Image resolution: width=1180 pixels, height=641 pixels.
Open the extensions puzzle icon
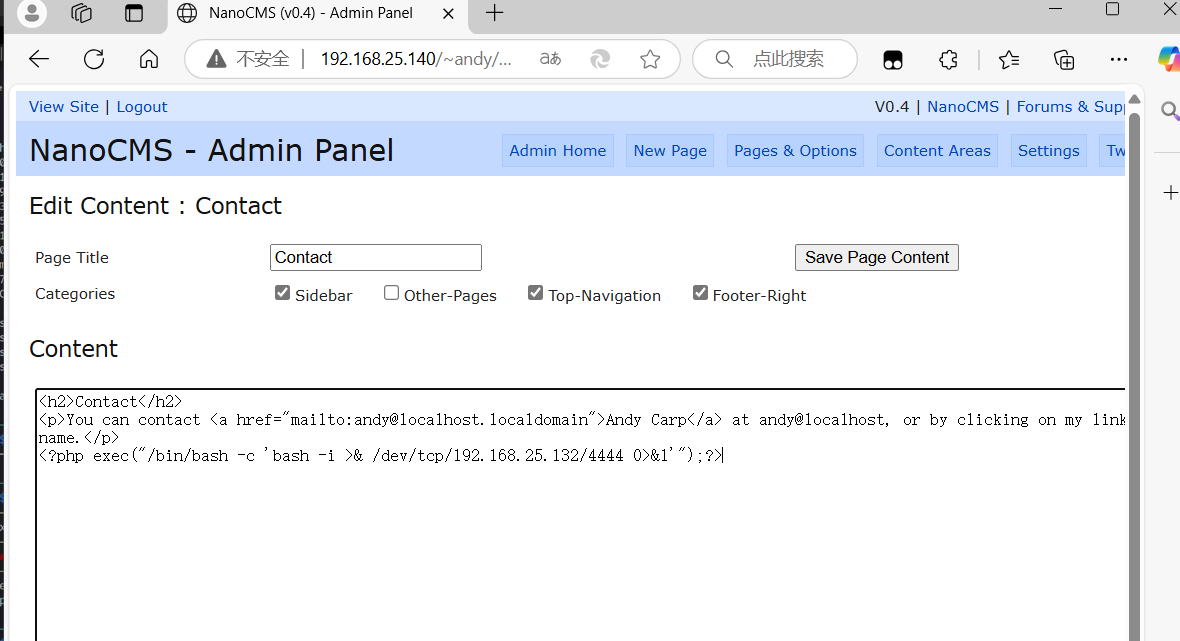pos(948,59)
